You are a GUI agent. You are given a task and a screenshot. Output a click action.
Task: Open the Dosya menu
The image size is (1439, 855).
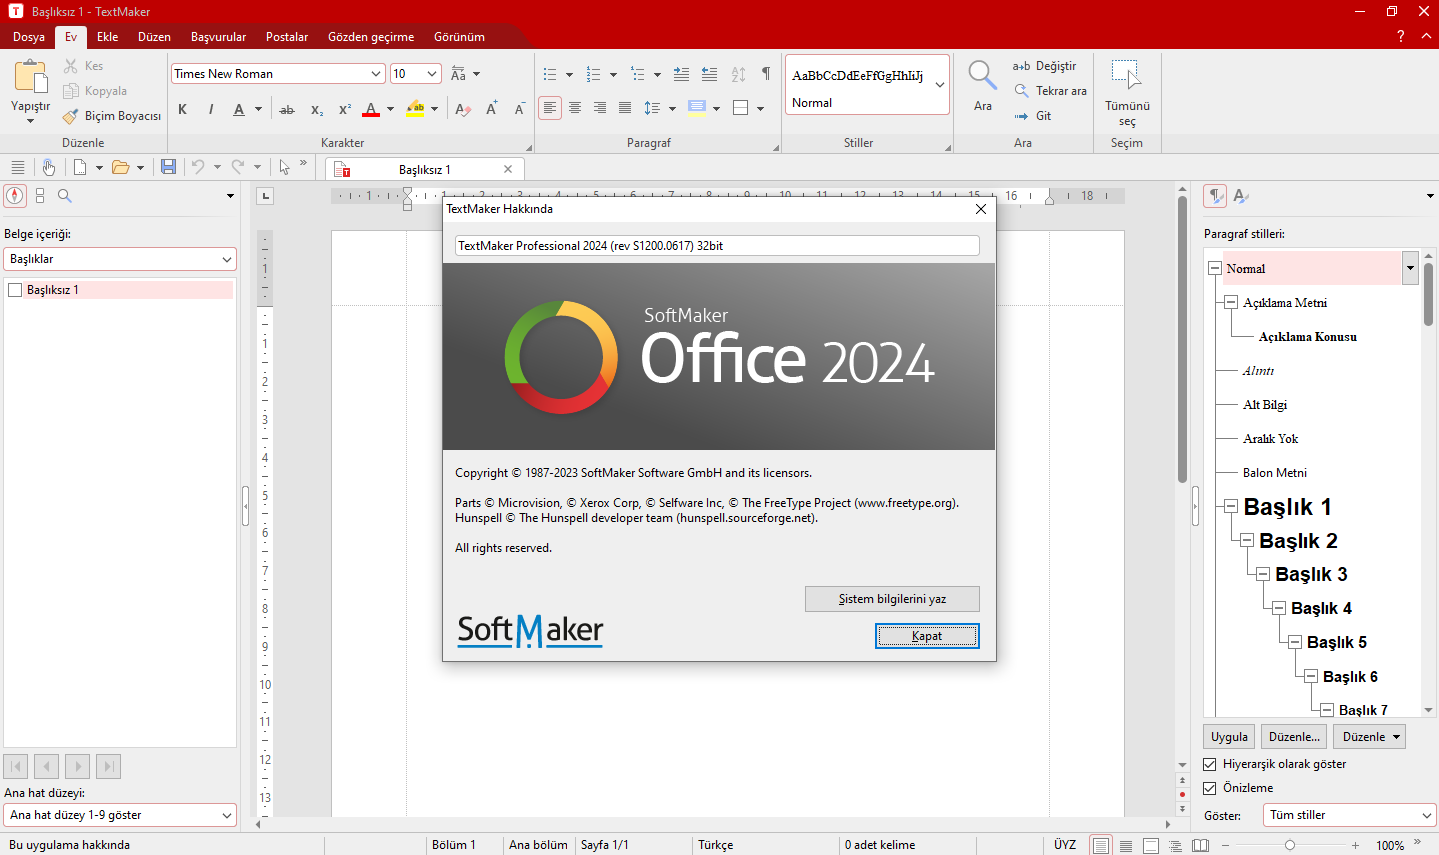[x=29, y=37]
